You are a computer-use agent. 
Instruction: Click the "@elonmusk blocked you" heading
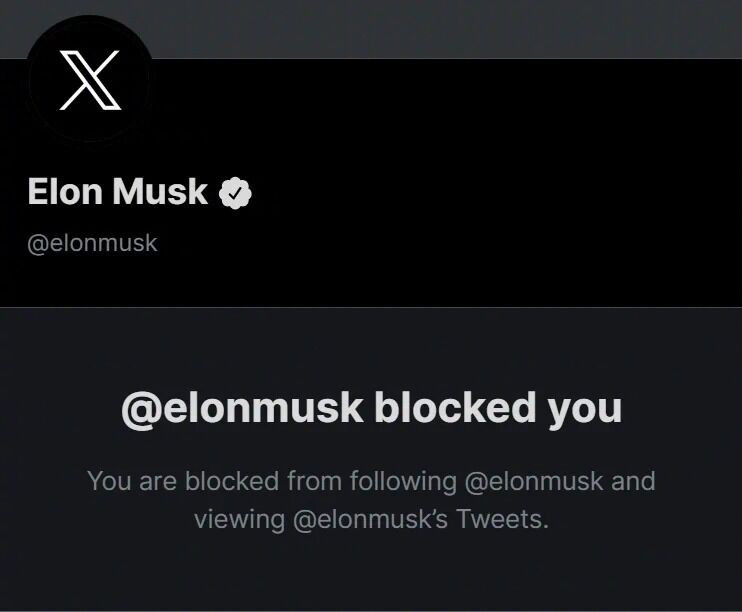tap(371, 408)
